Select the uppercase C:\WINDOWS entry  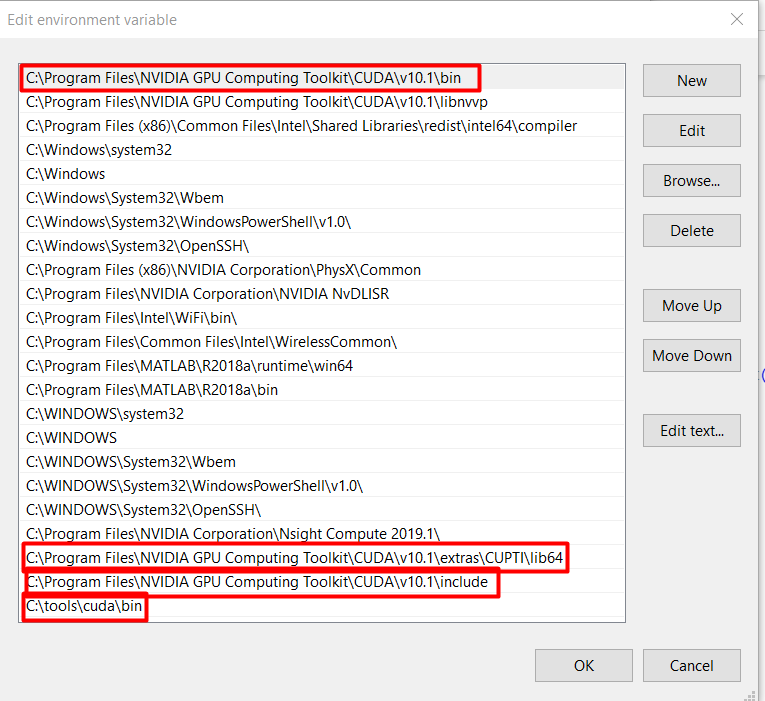pyautogui.click(x=322, y=438)
